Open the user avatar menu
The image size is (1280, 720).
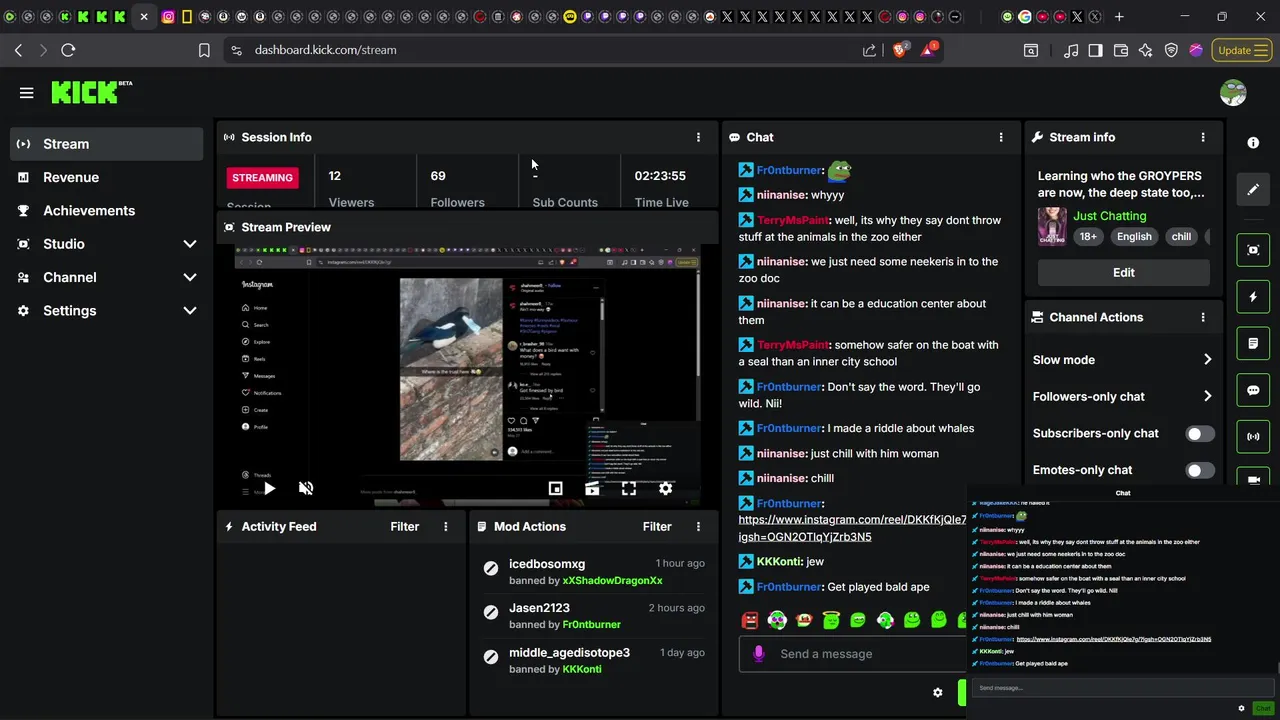[1233, 93]
